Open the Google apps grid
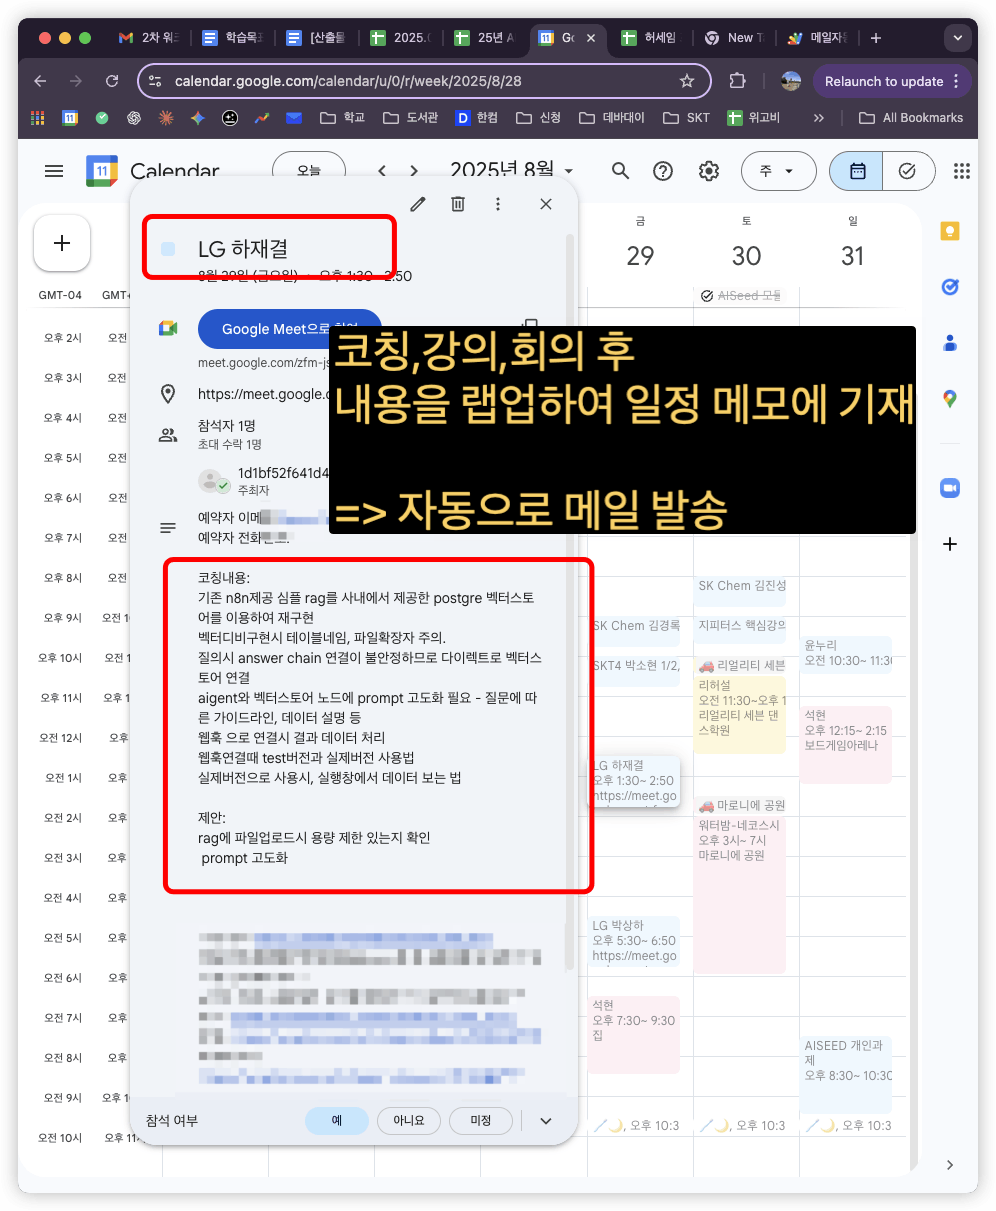 (962, 171)
